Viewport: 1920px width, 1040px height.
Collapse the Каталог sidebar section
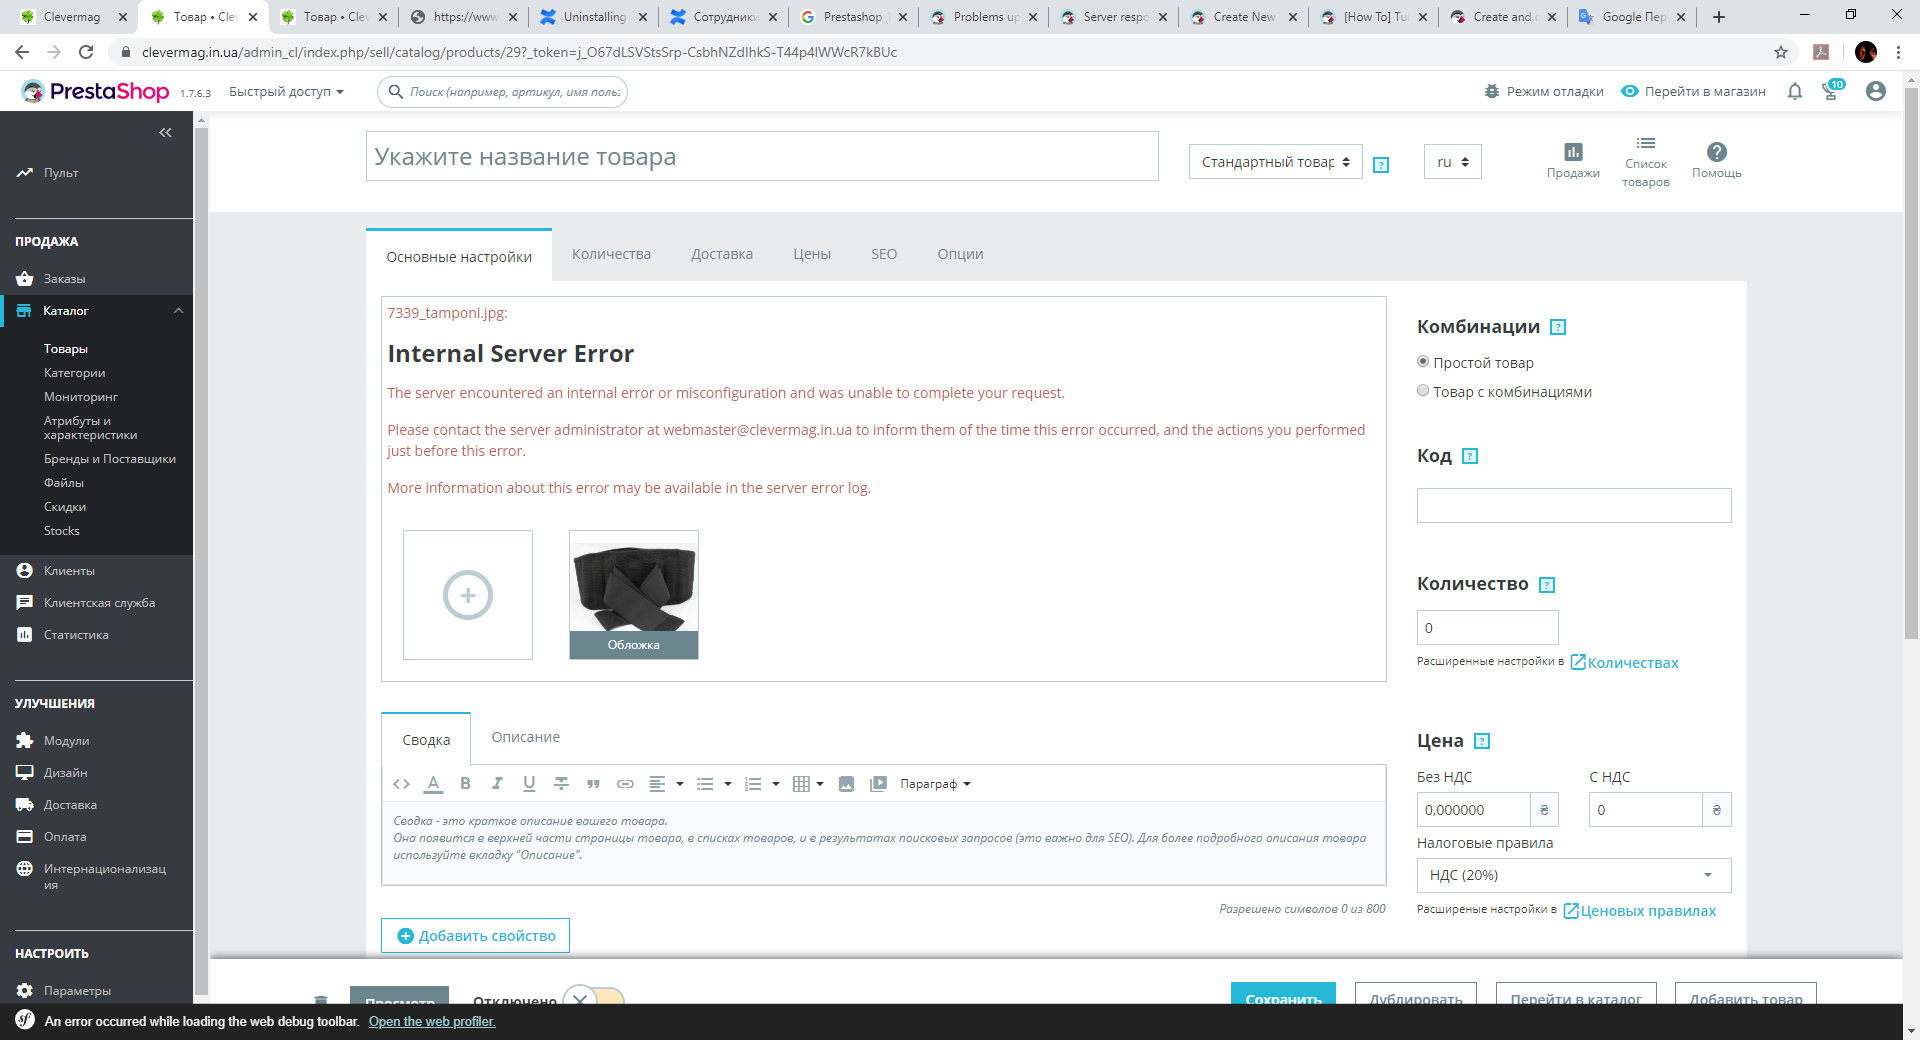(x=178, y=311)
